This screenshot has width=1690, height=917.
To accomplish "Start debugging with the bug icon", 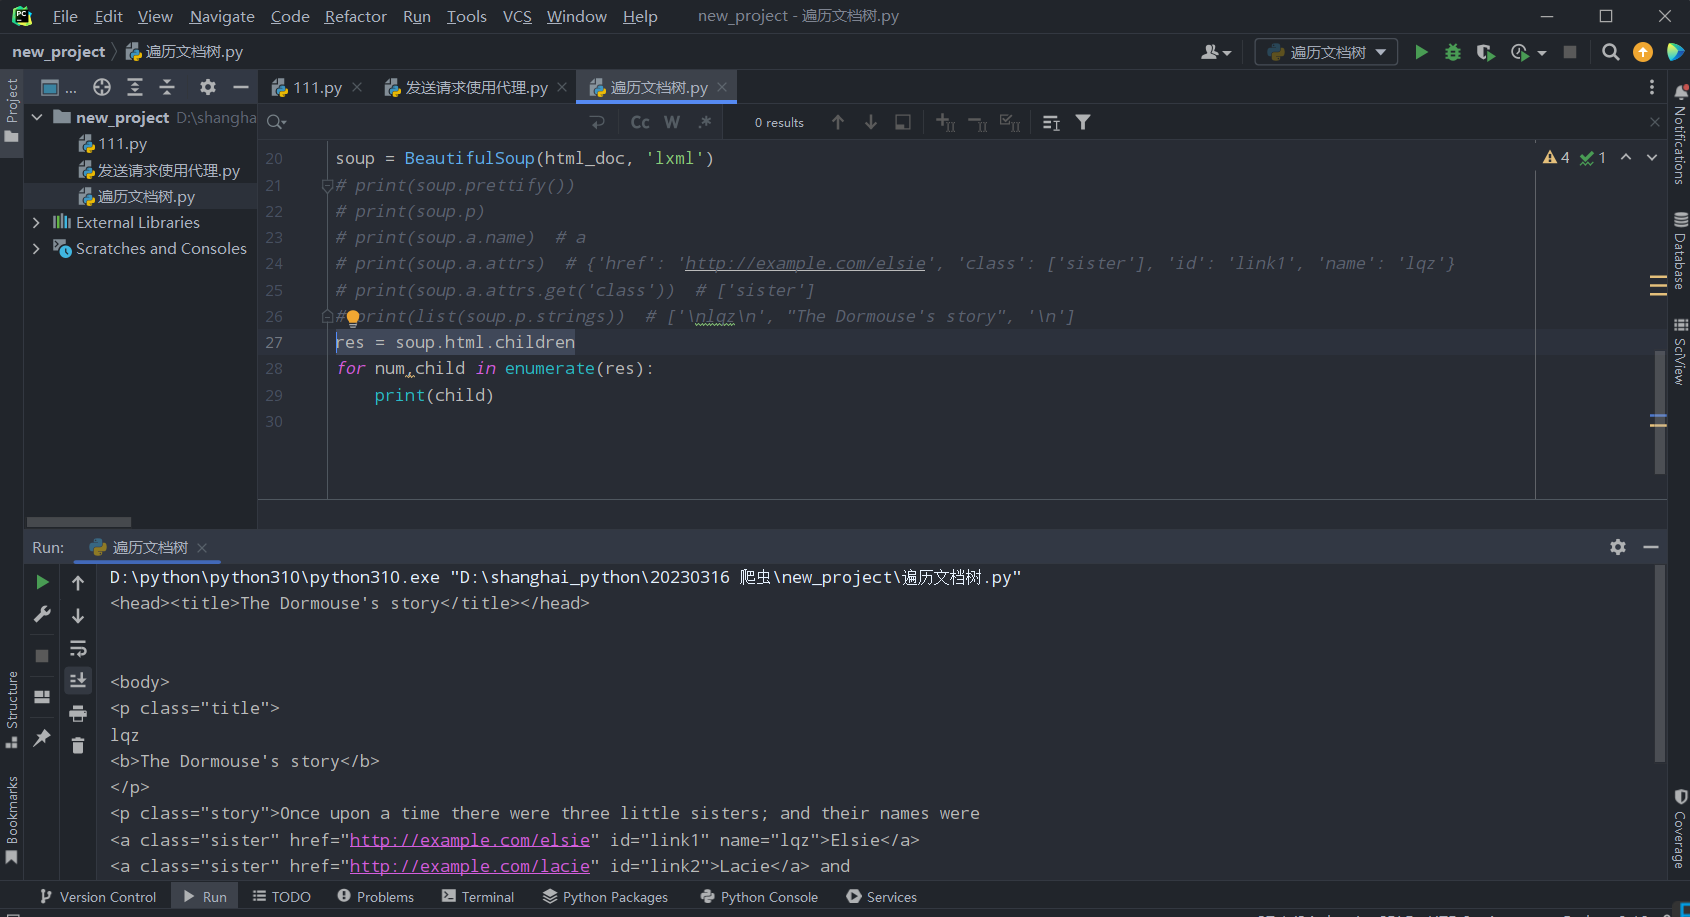I will click(1453, 52).
